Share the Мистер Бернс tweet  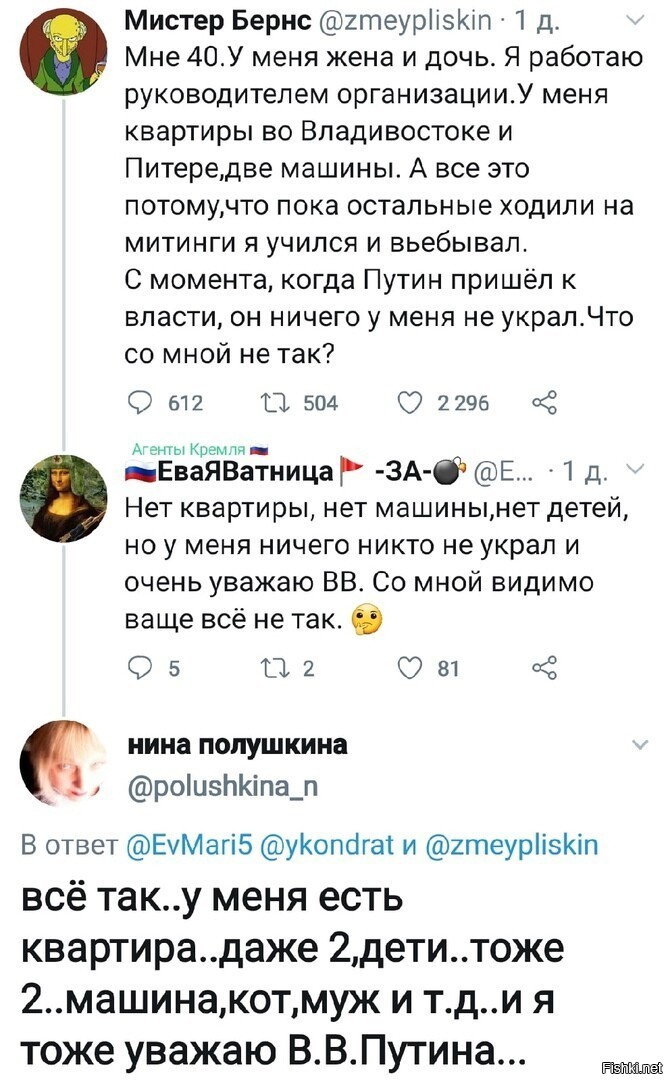(545, 402)
